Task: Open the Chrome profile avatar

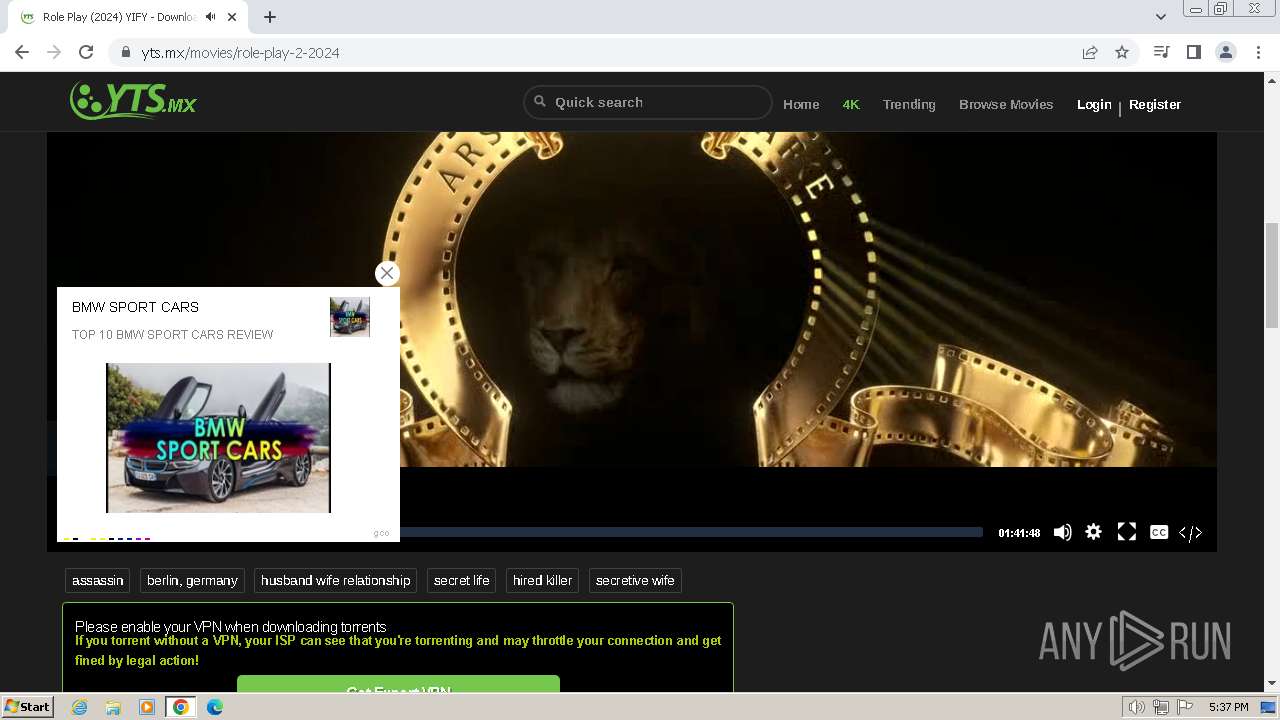Action: [1226, 52]
